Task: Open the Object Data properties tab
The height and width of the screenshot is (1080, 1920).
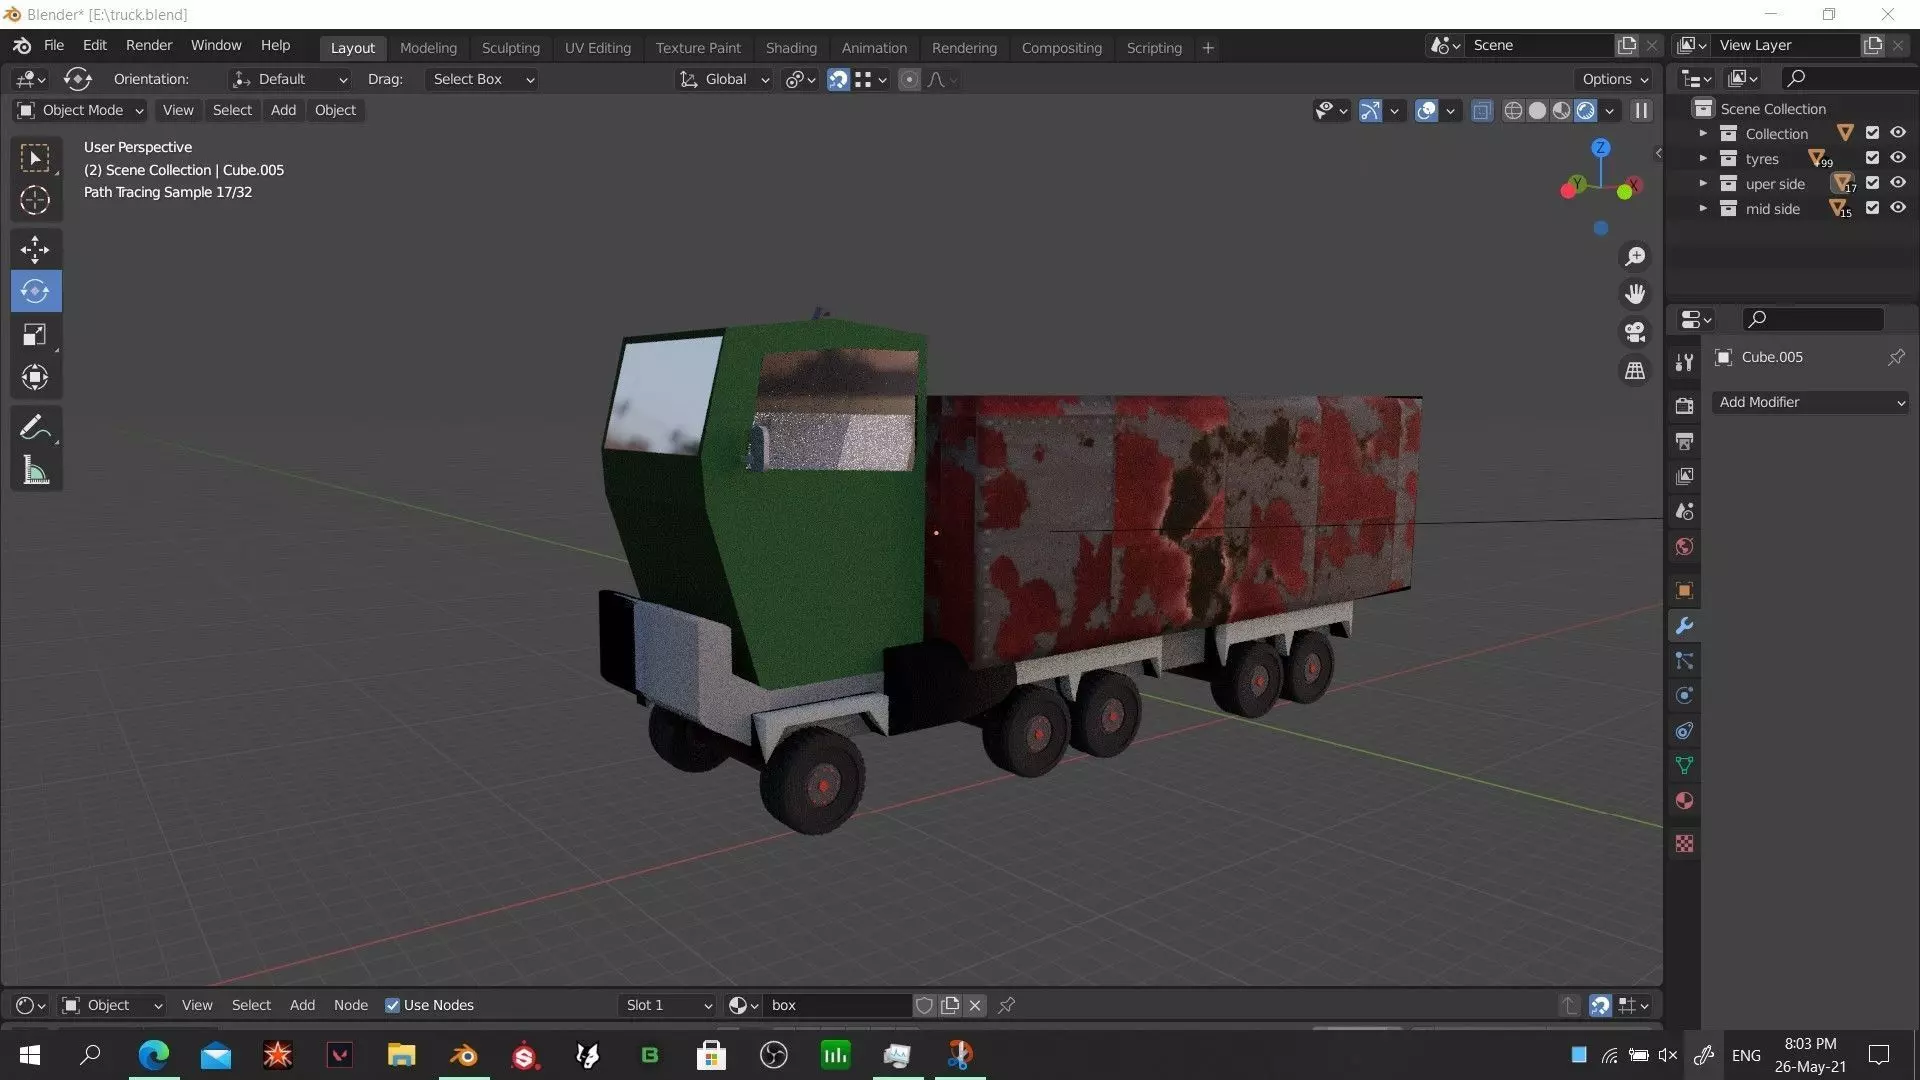Action: click(1684, 766)
